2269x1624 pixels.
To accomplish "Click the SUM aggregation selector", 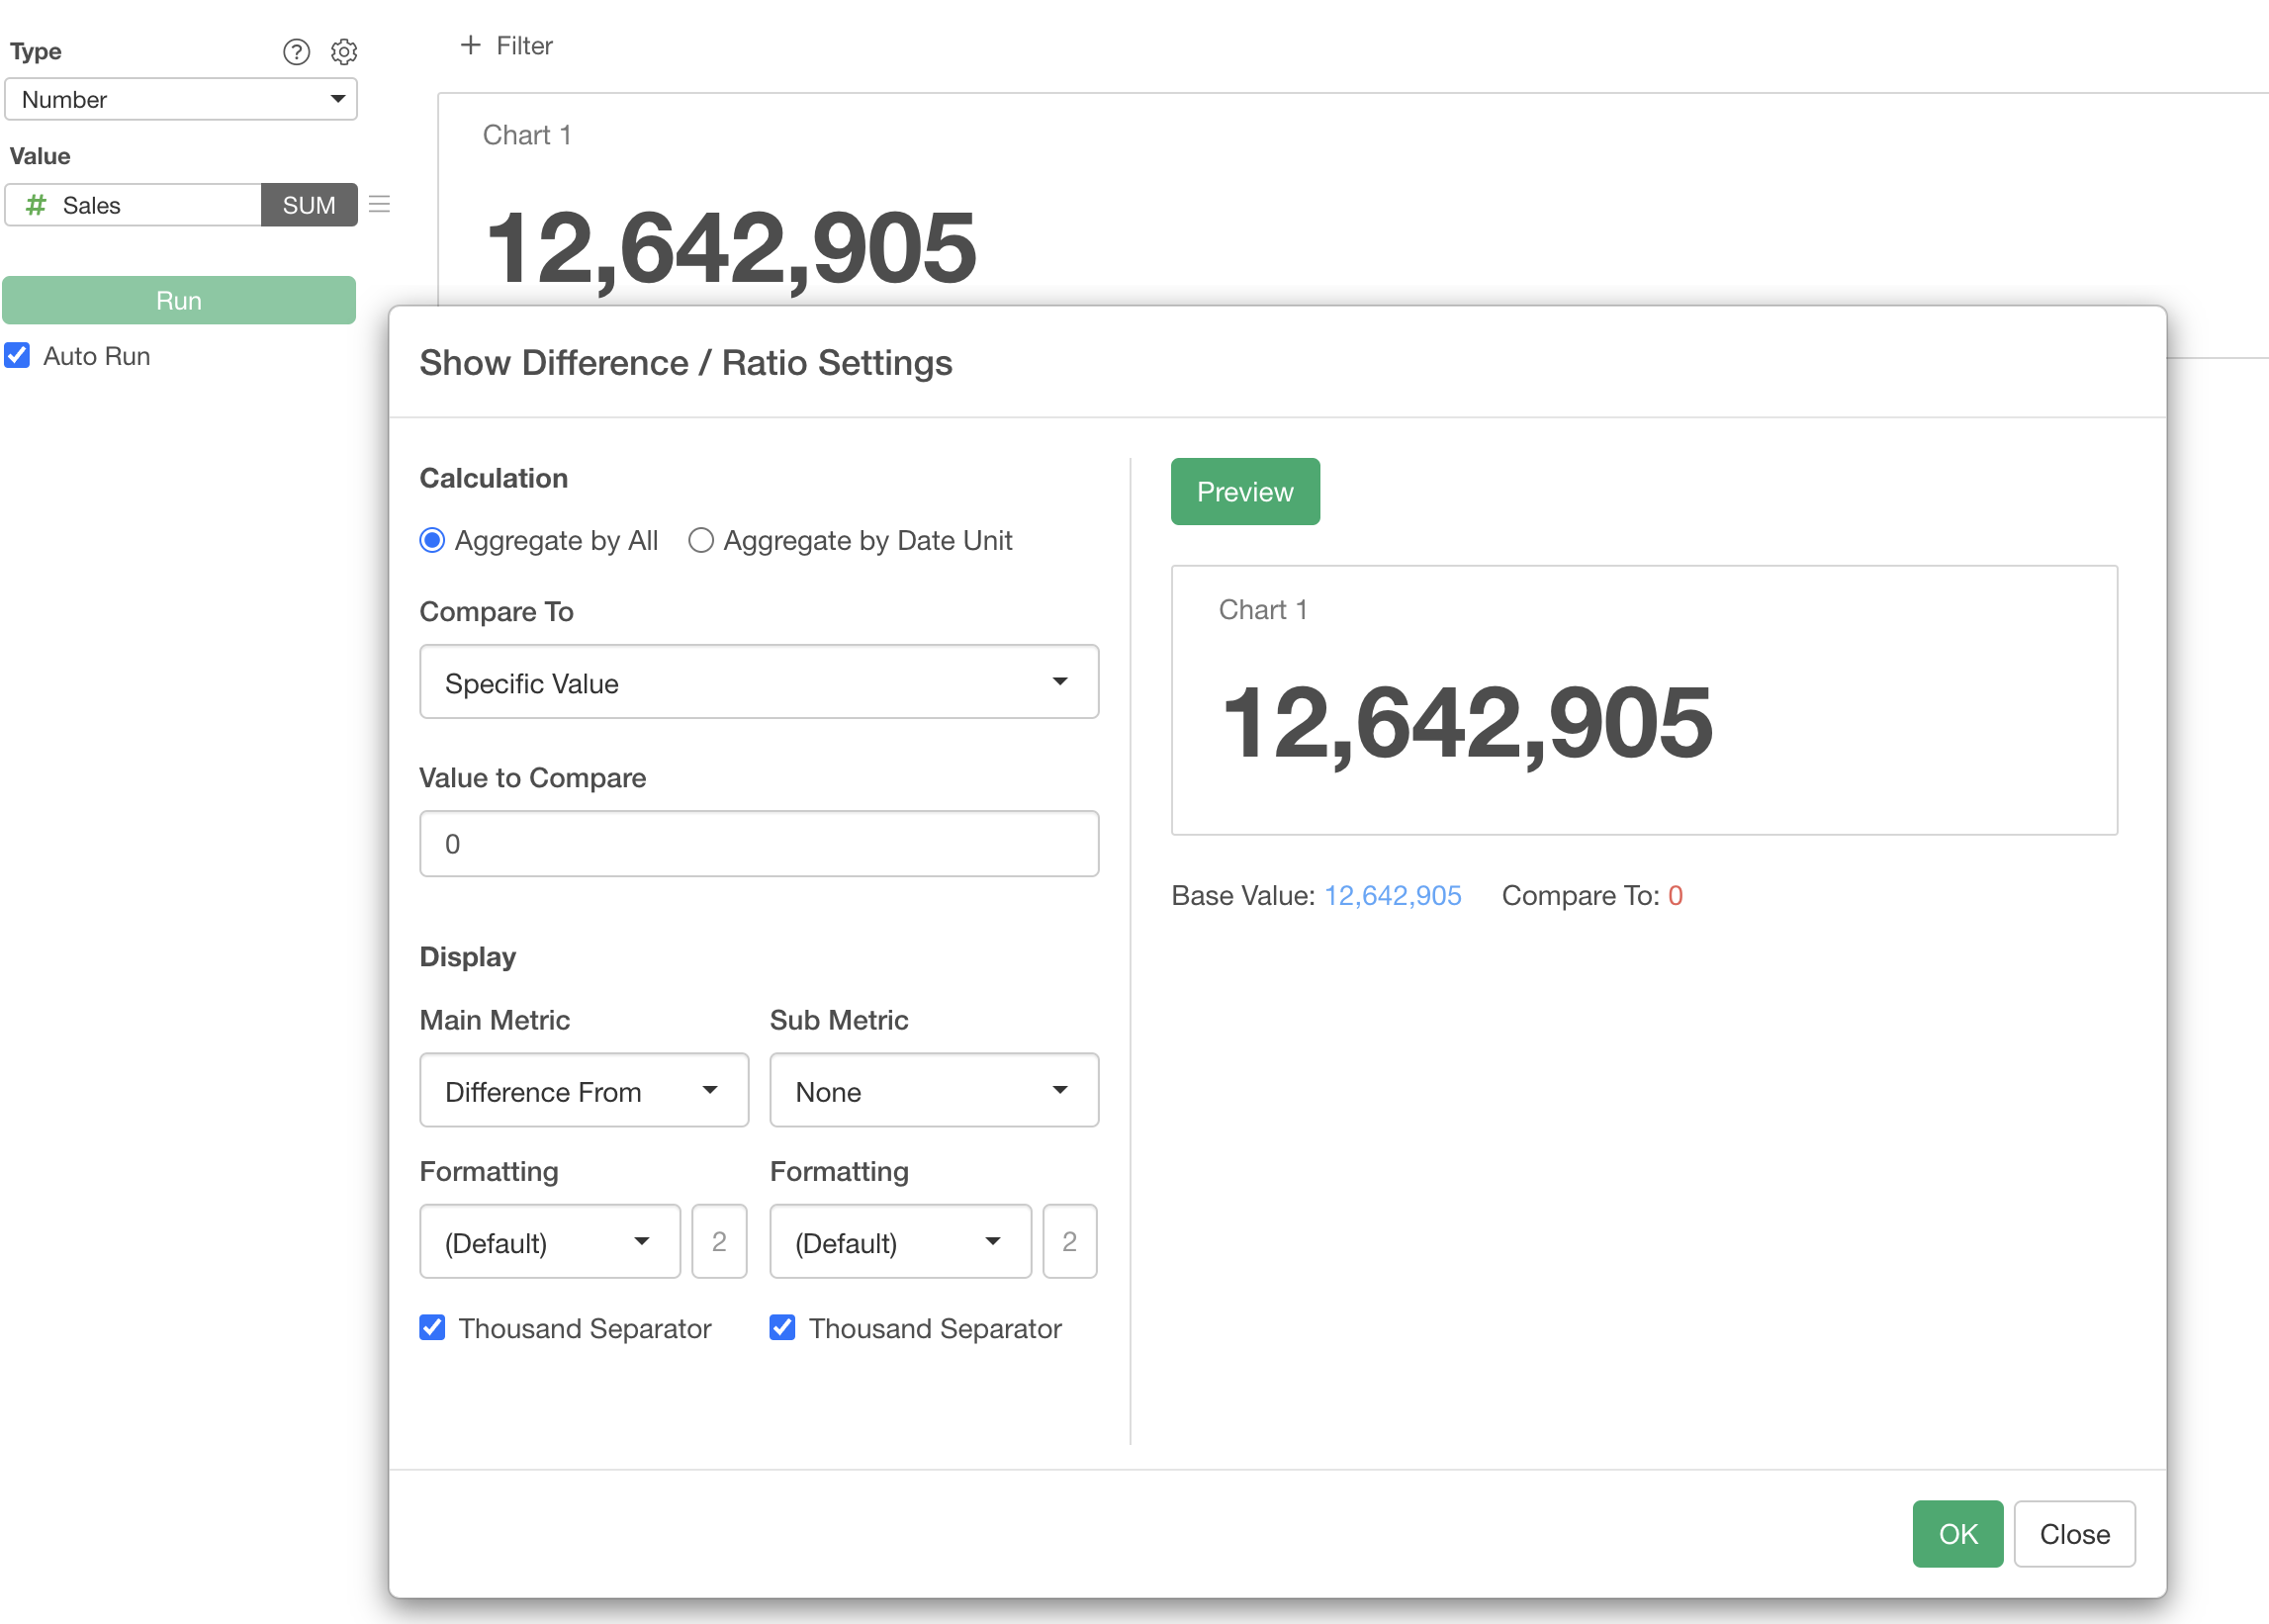I will coord(308,205).
